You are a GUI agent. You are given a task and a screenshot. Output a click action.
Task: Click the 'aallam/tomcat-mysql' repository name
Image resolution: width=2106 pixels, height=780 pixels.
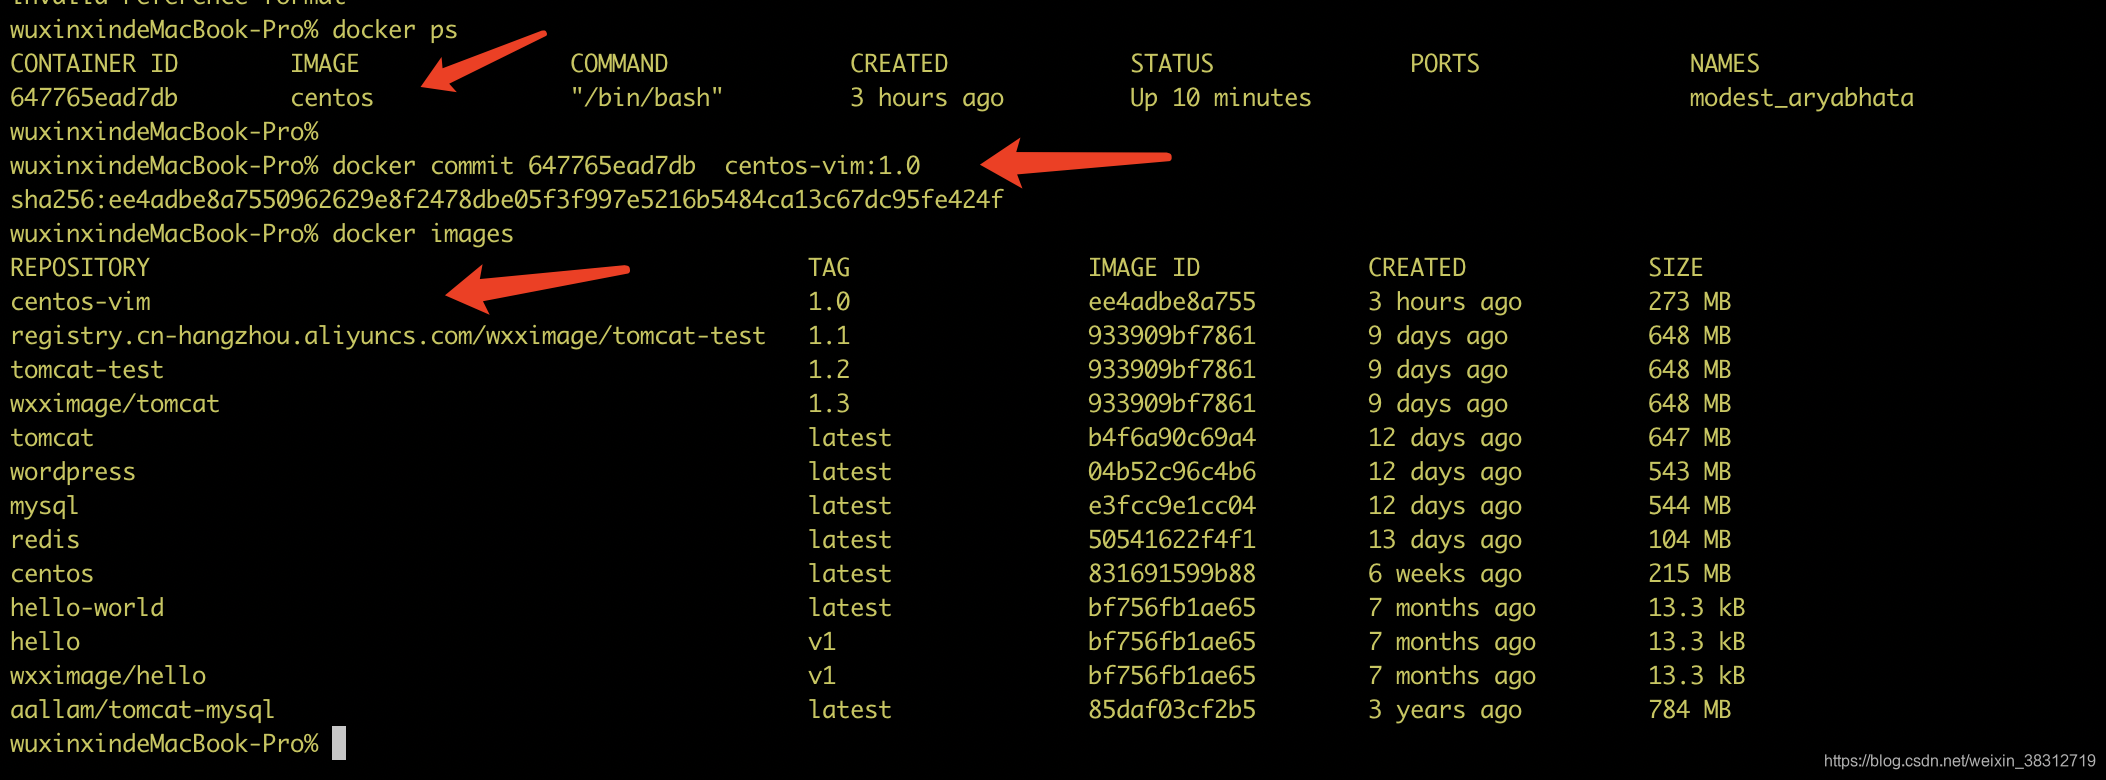point(142,710)
